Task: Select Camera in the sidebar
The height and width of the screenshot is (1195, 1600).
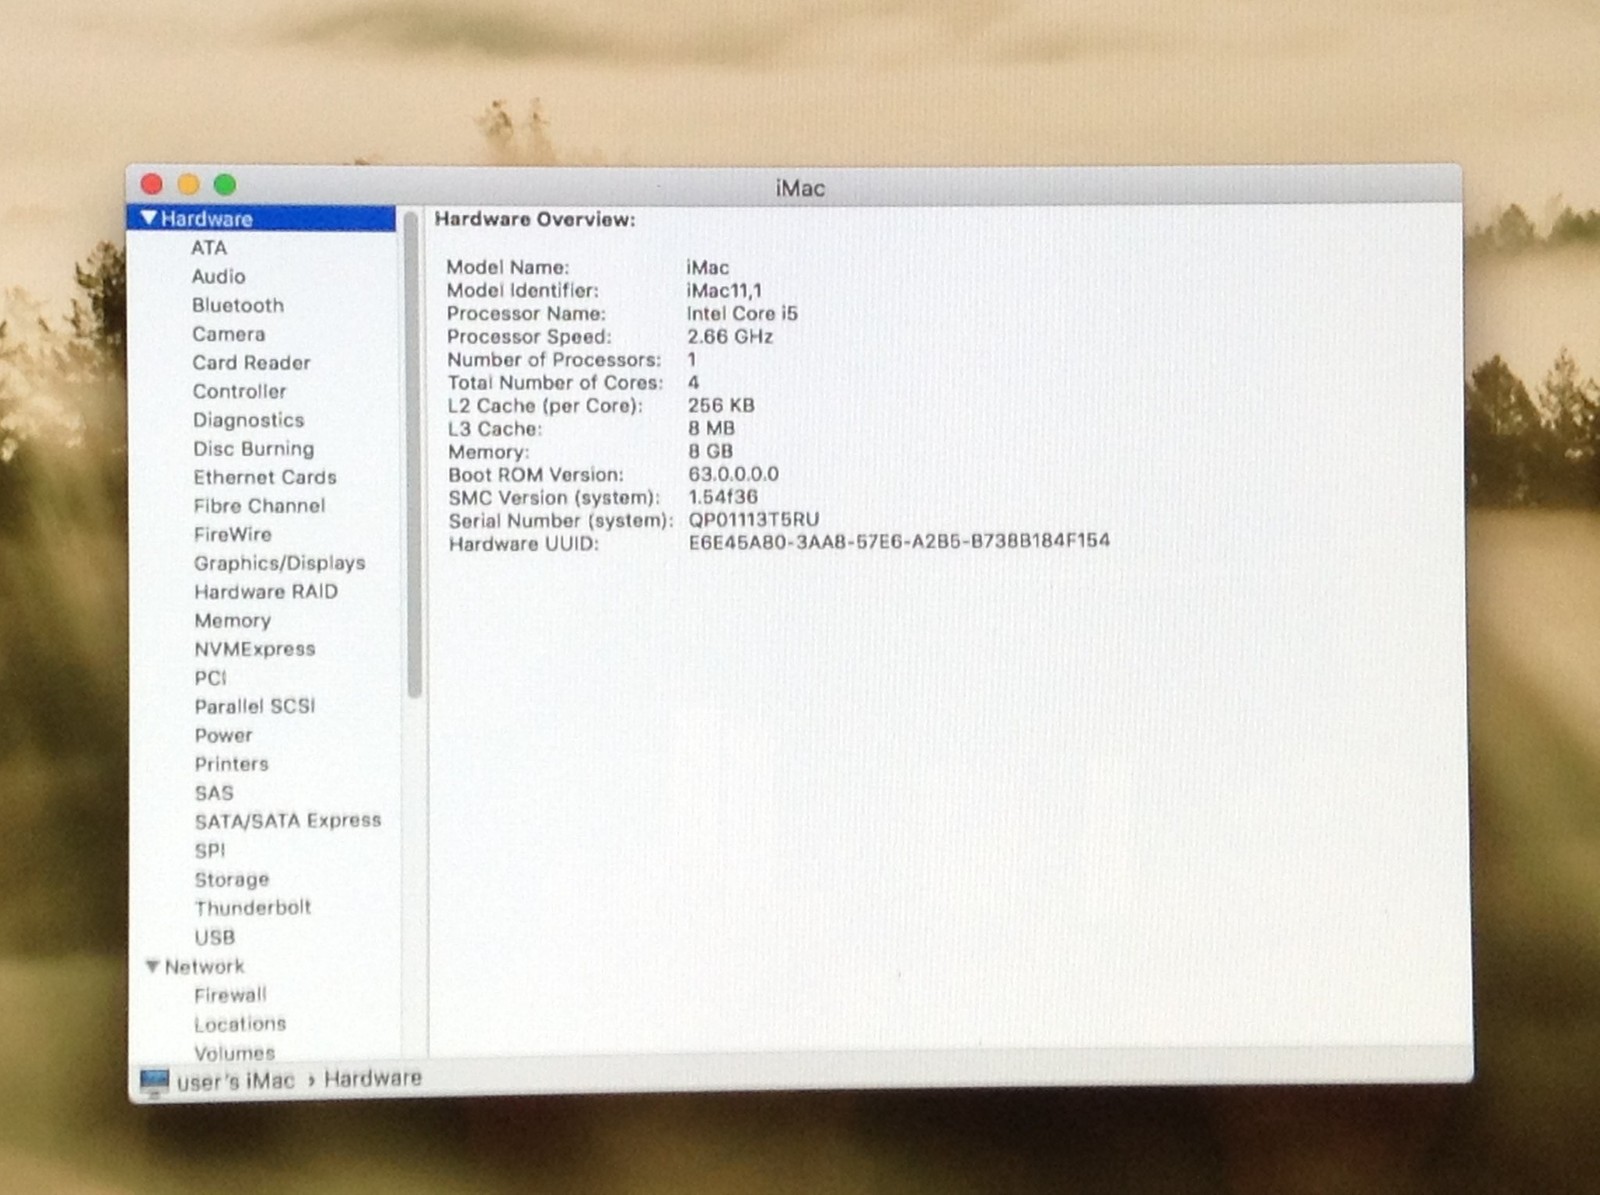Action: point(229,334)
